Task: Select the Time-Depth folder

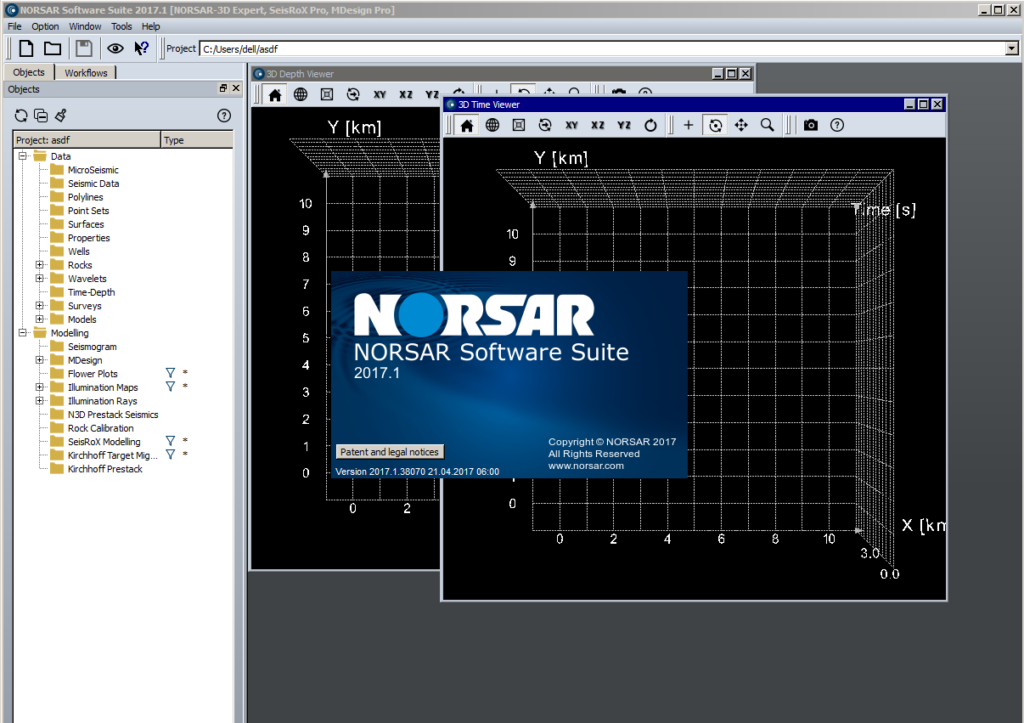Action: (x=91, y=292)
